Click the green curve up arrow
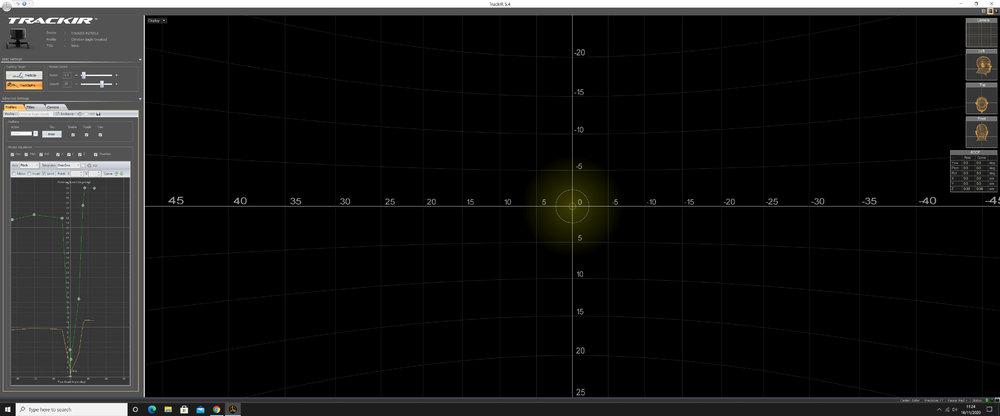The image size is (1000, 416). click(116, 174)
